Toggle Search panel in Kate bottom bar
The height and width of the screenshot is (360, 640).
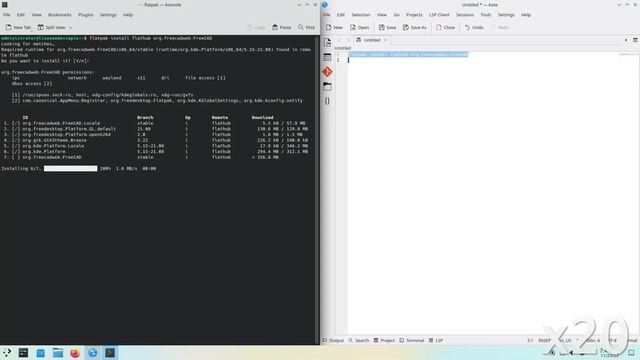(359, 340)
